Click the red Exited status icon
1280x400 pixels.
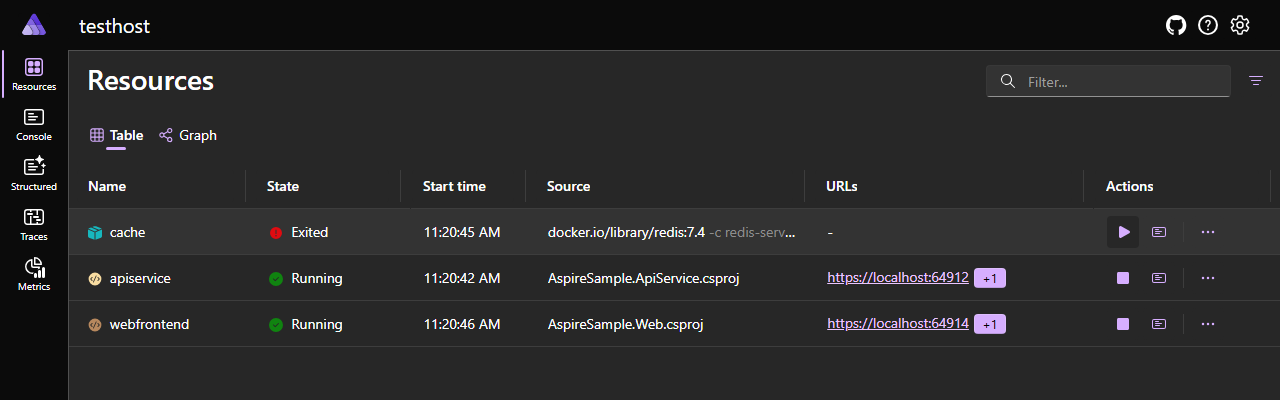tap(276, 232)
